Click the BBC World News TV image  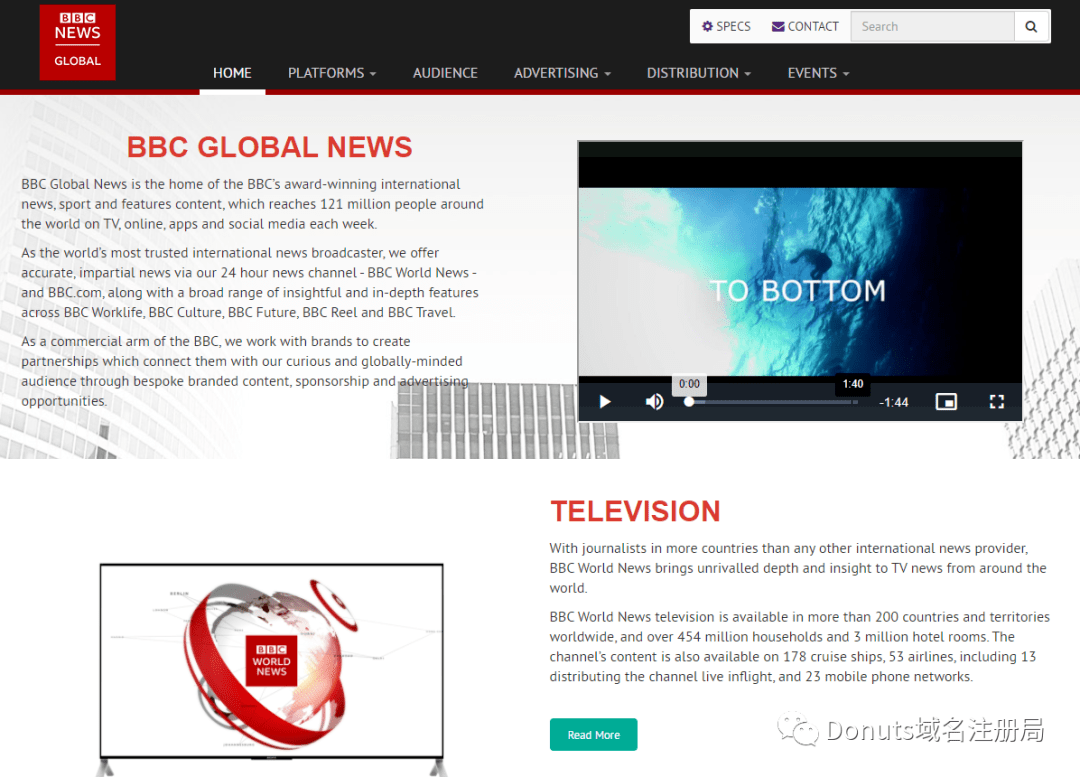tap(271, 660)
